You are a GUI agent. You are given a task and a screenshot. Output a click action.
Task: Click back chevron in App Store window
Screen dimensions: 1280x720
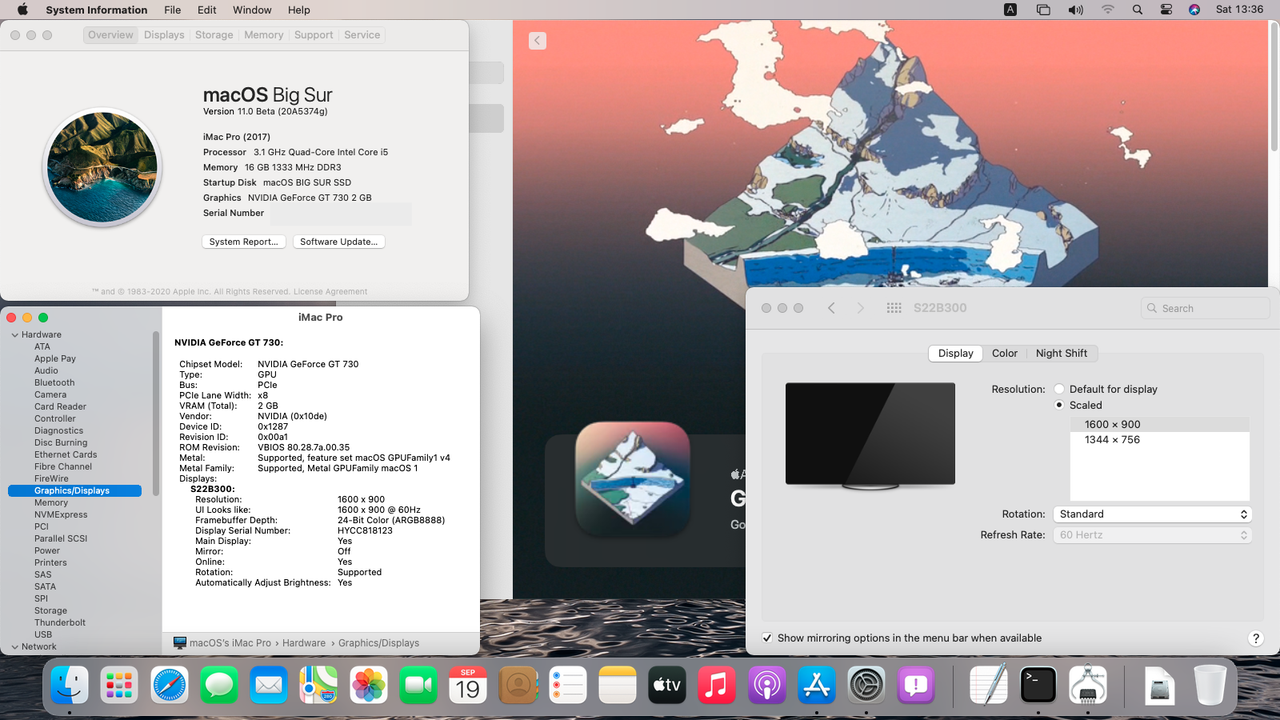[538, 41]
